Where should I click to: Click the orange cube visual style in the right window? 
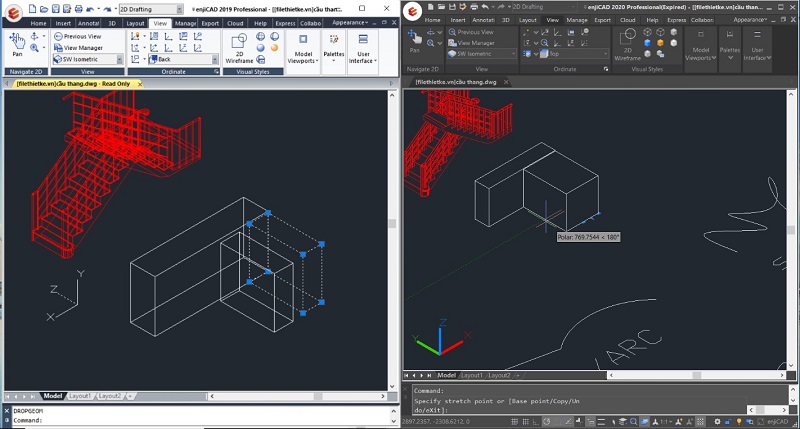(660, 43)
